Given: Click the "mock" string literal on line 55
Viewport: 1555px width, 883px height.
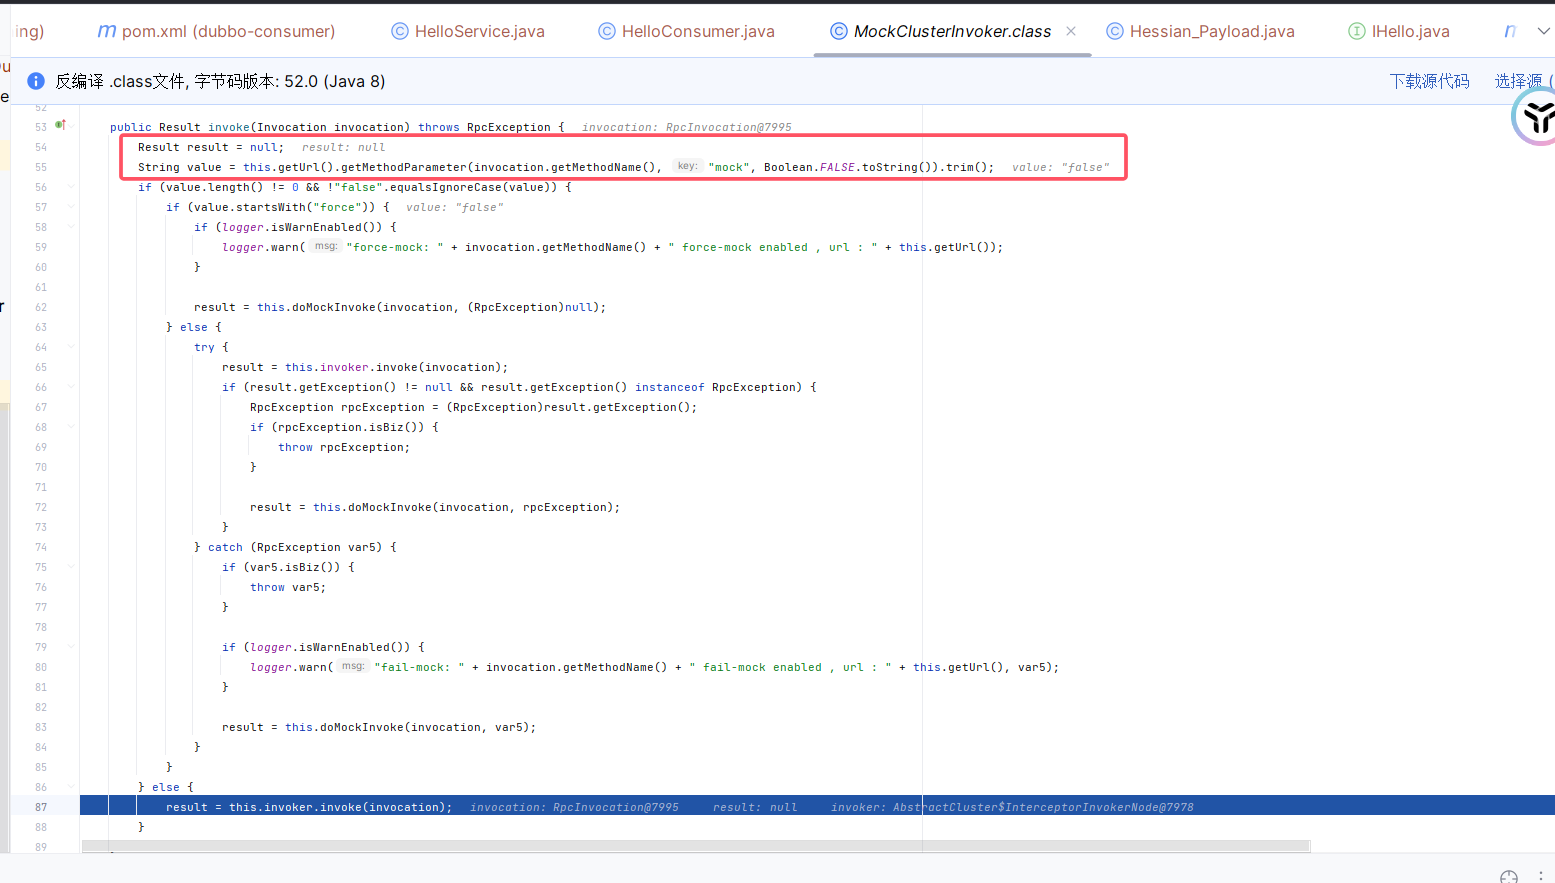Looking at the screenshot, I should [x=729, y=167].
